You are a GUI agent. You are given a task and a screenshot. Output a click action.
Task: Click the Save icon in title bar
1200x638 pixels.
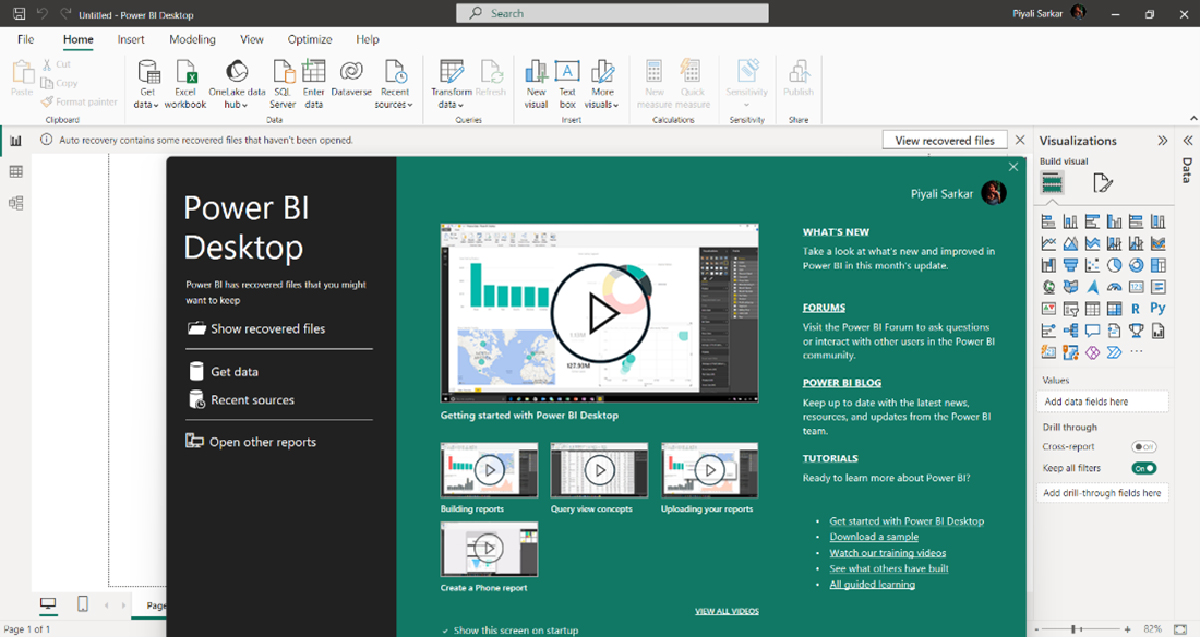[19, 15]
